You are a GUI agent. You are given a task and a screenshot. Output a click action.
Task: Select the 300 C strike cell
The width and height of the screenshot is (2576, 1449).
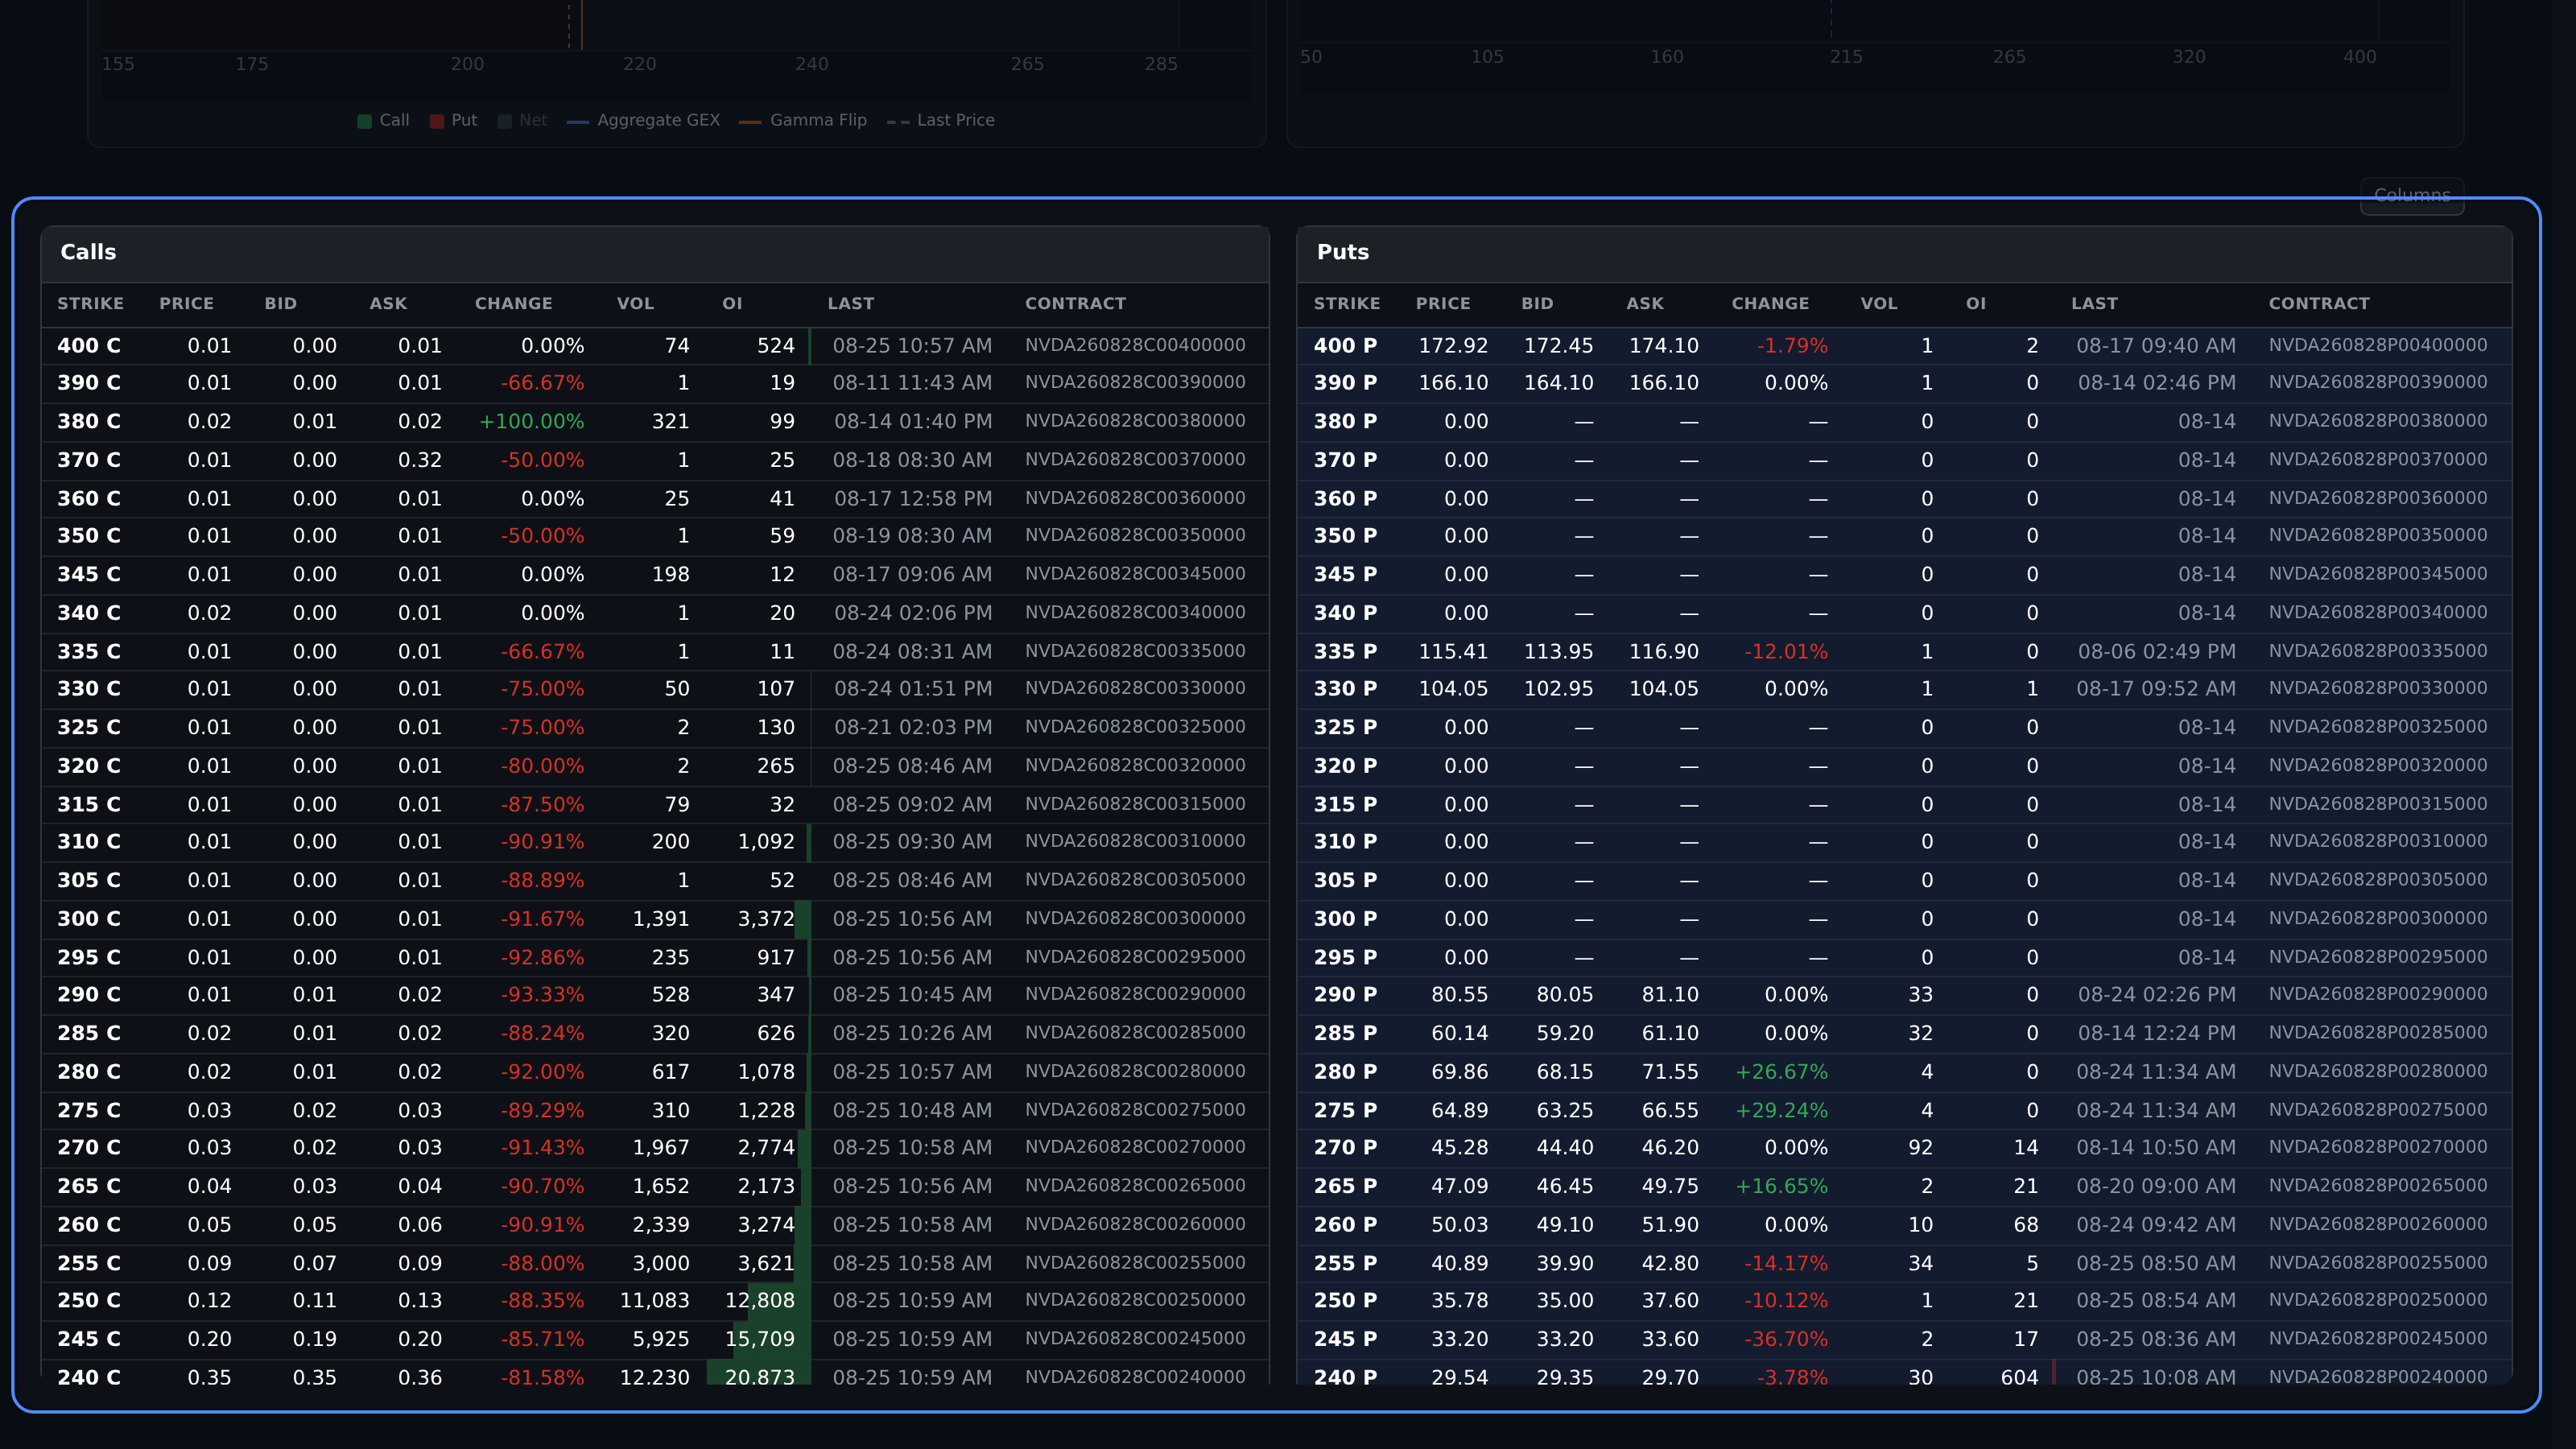(x=89, y=918)
